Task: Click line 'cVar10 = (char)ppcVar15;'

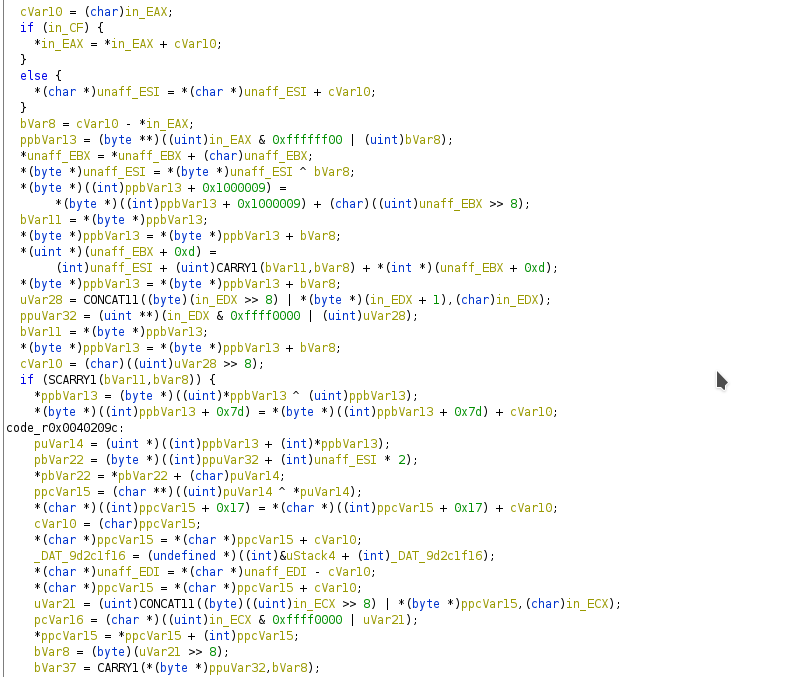Action: coord(117,524)
